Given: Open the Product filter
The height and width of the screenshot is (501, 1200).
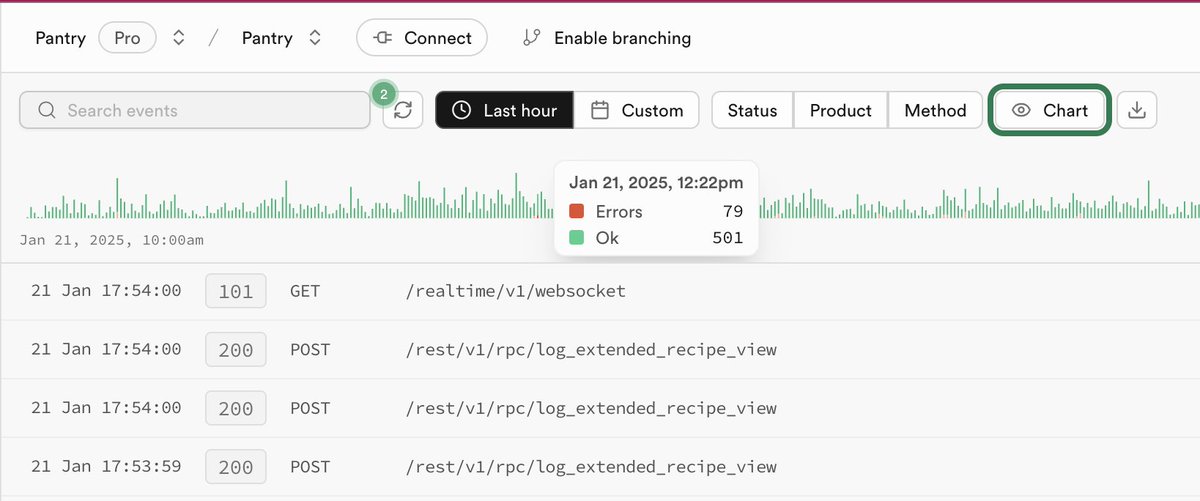Looking at the screenshot, I should click(841, 111).
